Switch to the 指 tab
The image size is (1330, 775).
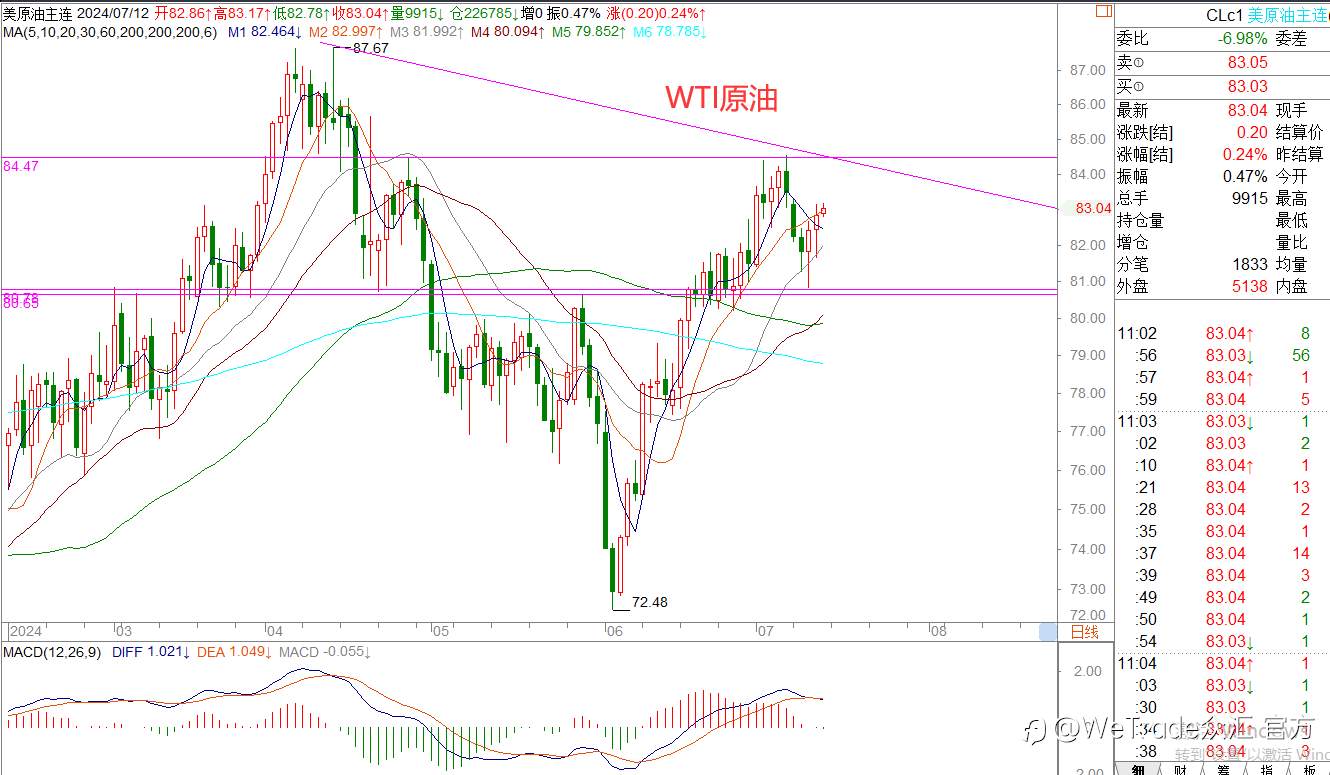point(1267,767)
